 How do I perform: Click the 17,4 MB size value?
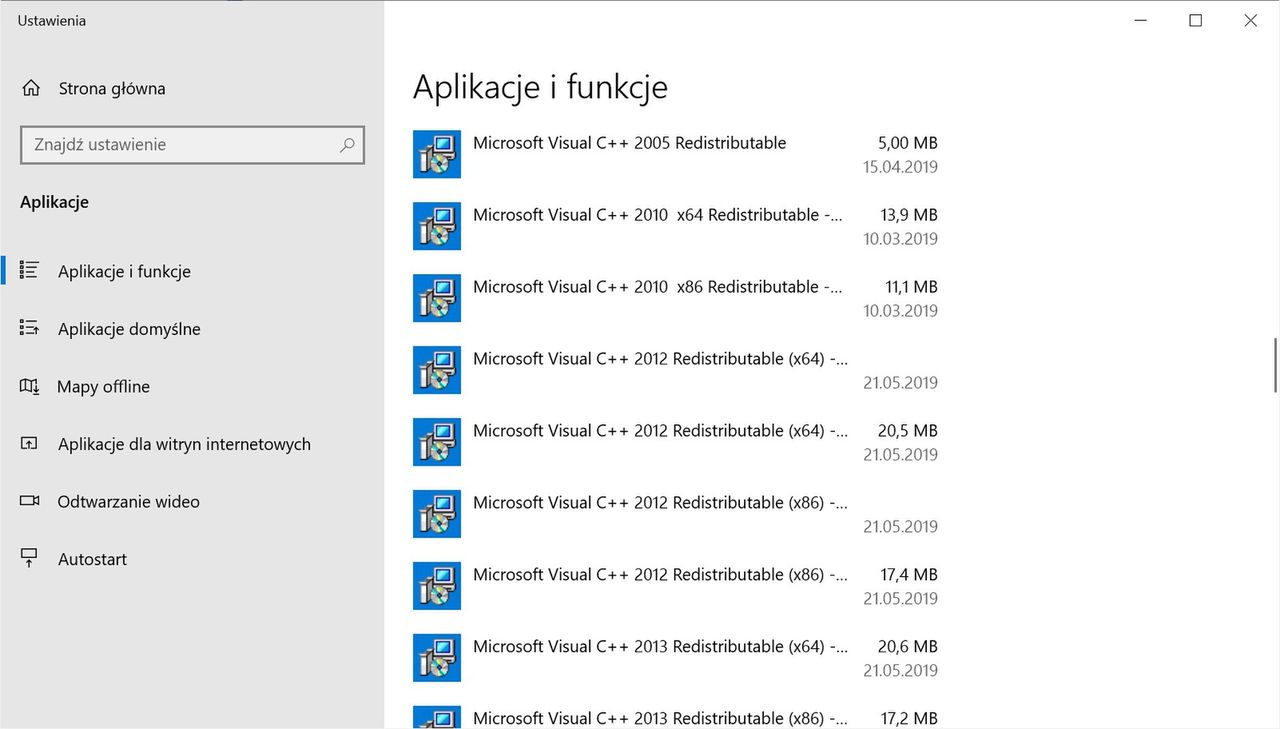coord(909,575)
